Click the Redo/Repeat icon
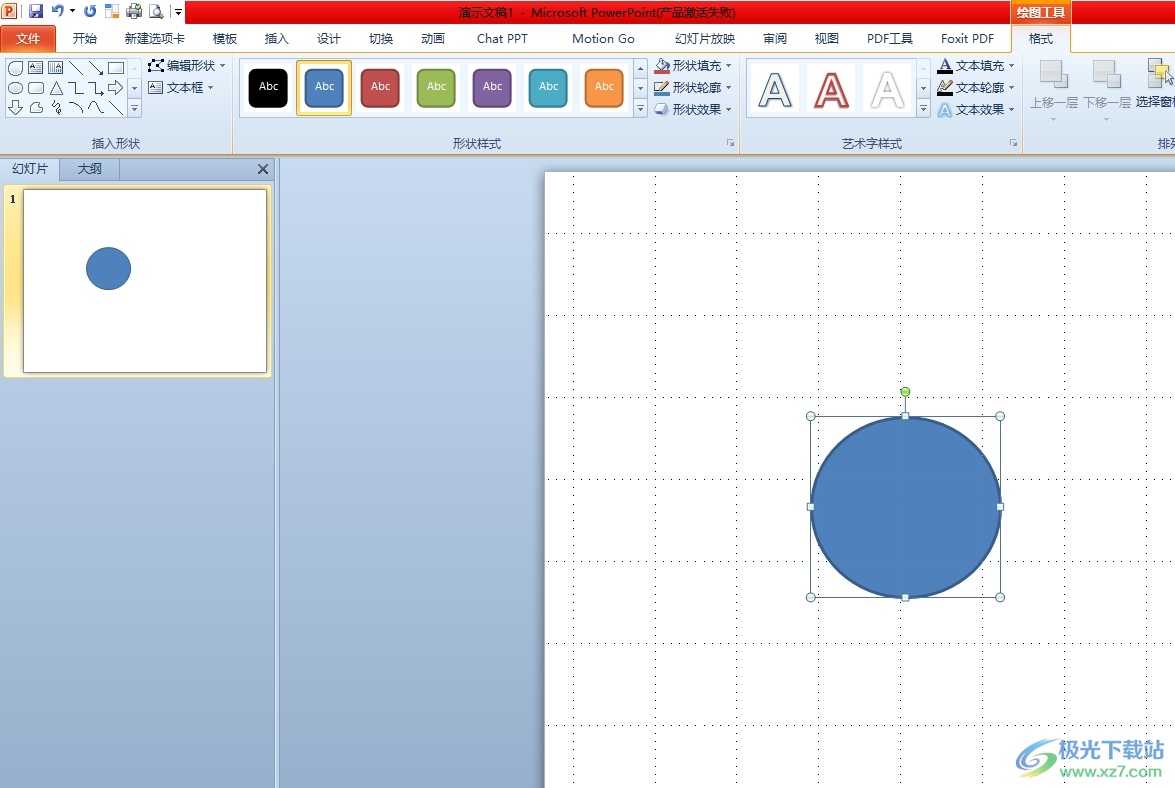 (90, 10)
